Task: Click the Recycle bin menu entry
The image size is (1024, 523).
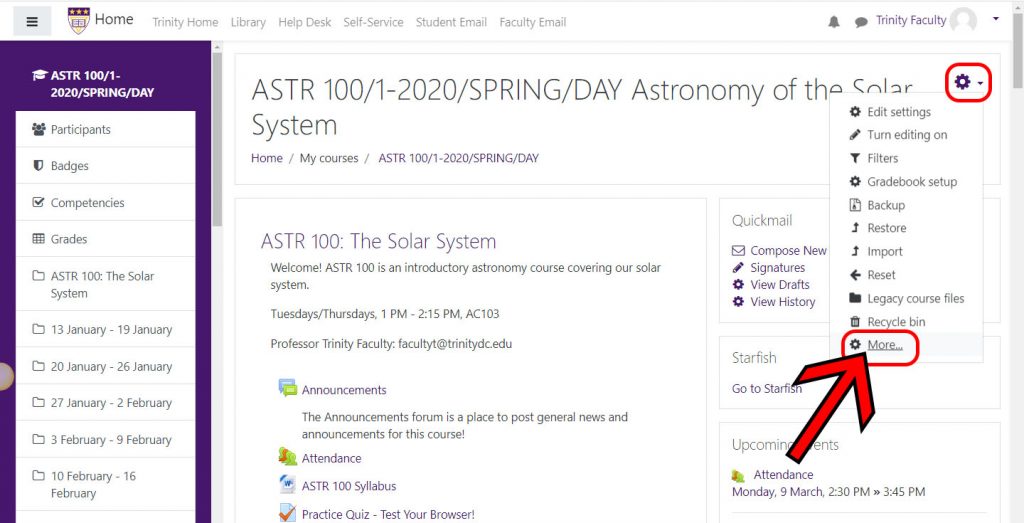Action: click(895, 322)
